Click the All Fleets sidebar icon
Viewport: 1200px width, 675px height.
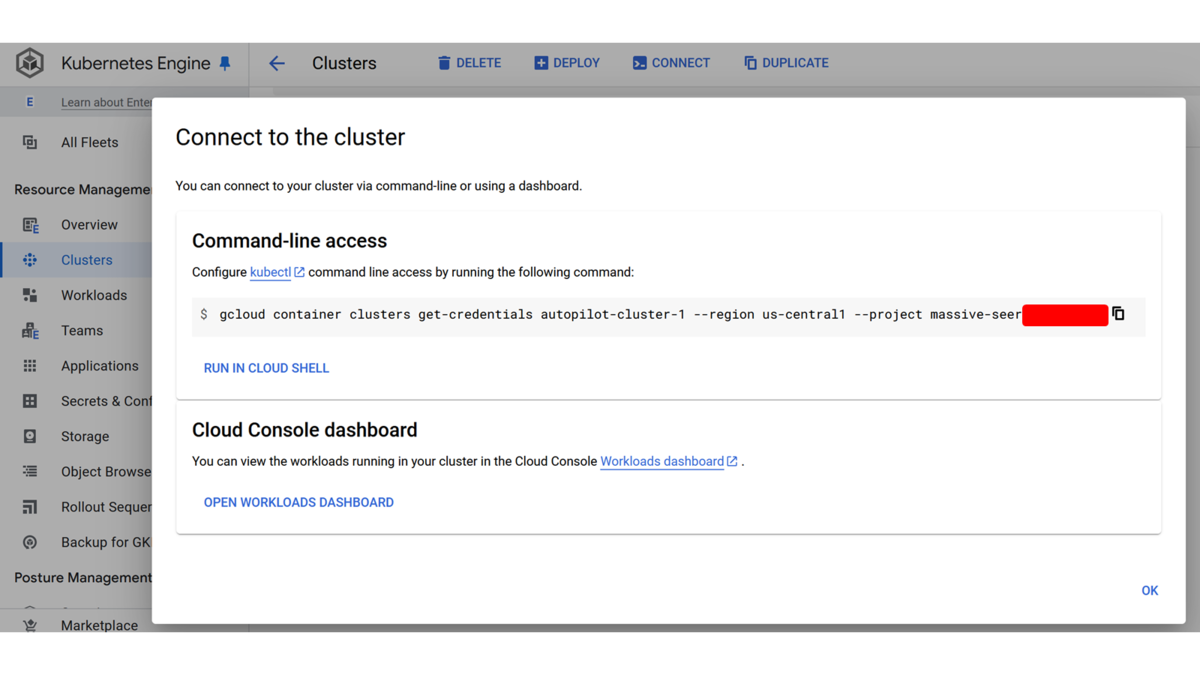30,142
